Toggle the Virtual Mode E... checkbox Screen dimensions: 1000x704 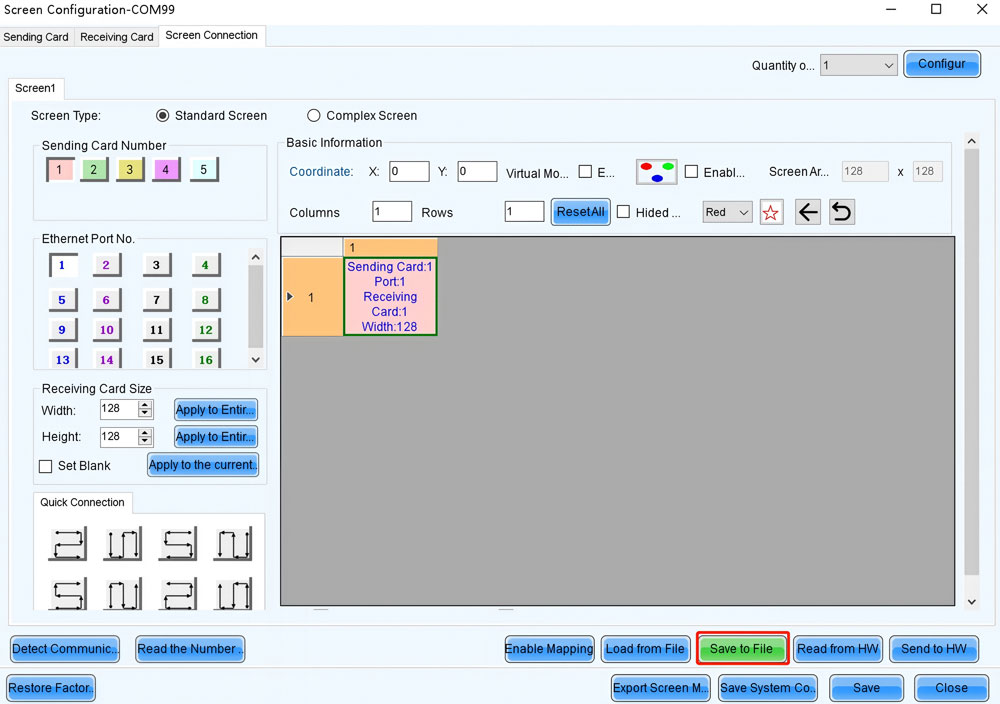coord(585,172)
